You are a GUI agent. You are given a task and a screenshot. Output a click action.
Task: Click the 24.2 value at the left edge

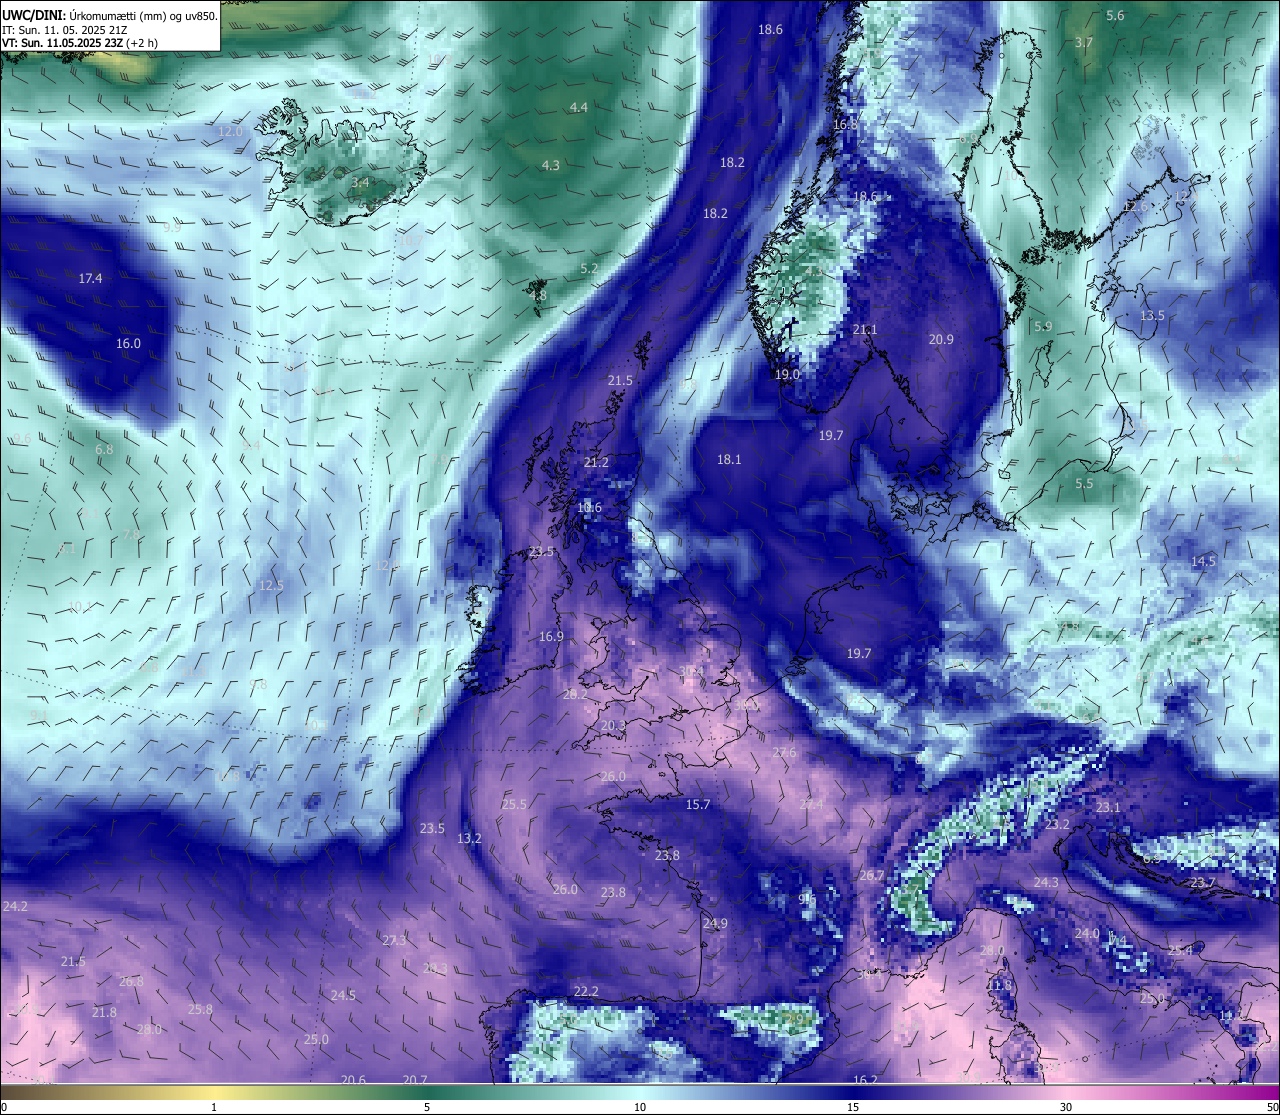15,906
